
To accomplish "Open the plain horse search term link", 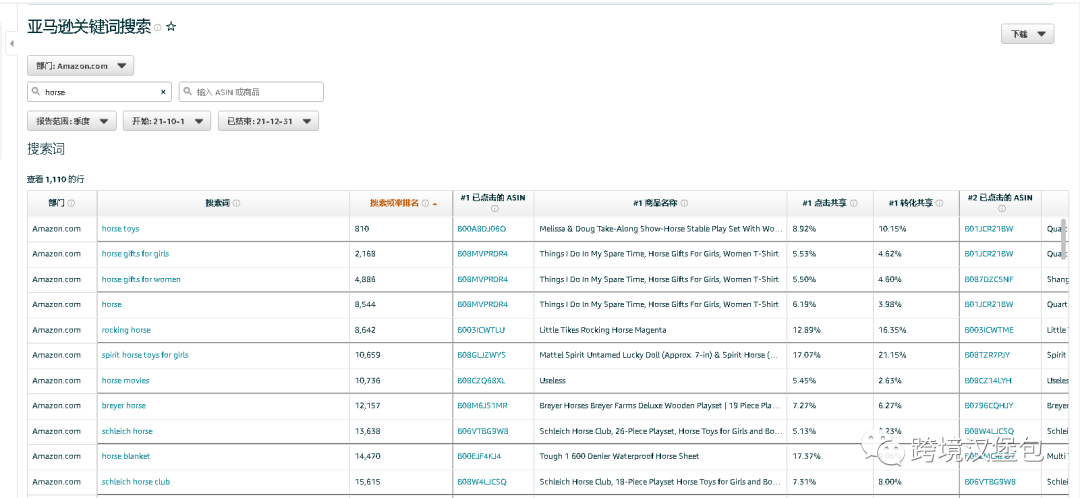I will 112,304.
